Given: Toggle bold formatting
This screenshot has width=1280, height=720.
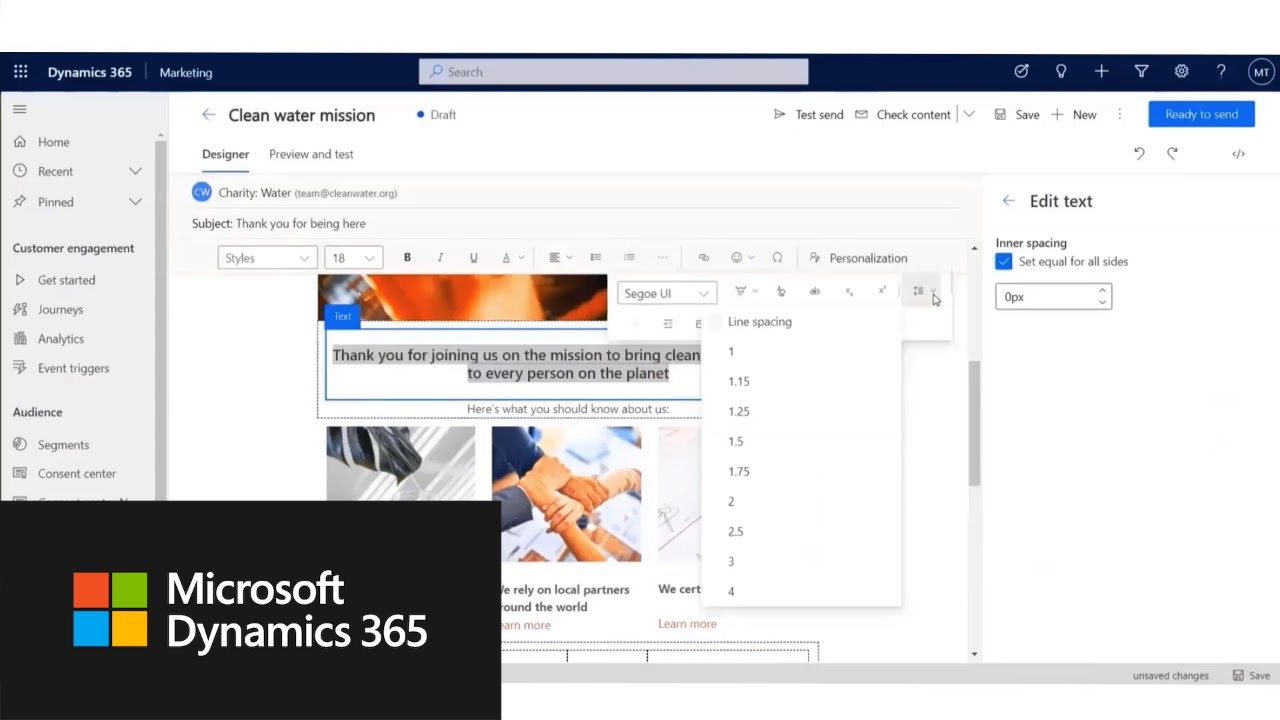Looking at the screenshot, I should pyautogui.click(x=407, y=258).
